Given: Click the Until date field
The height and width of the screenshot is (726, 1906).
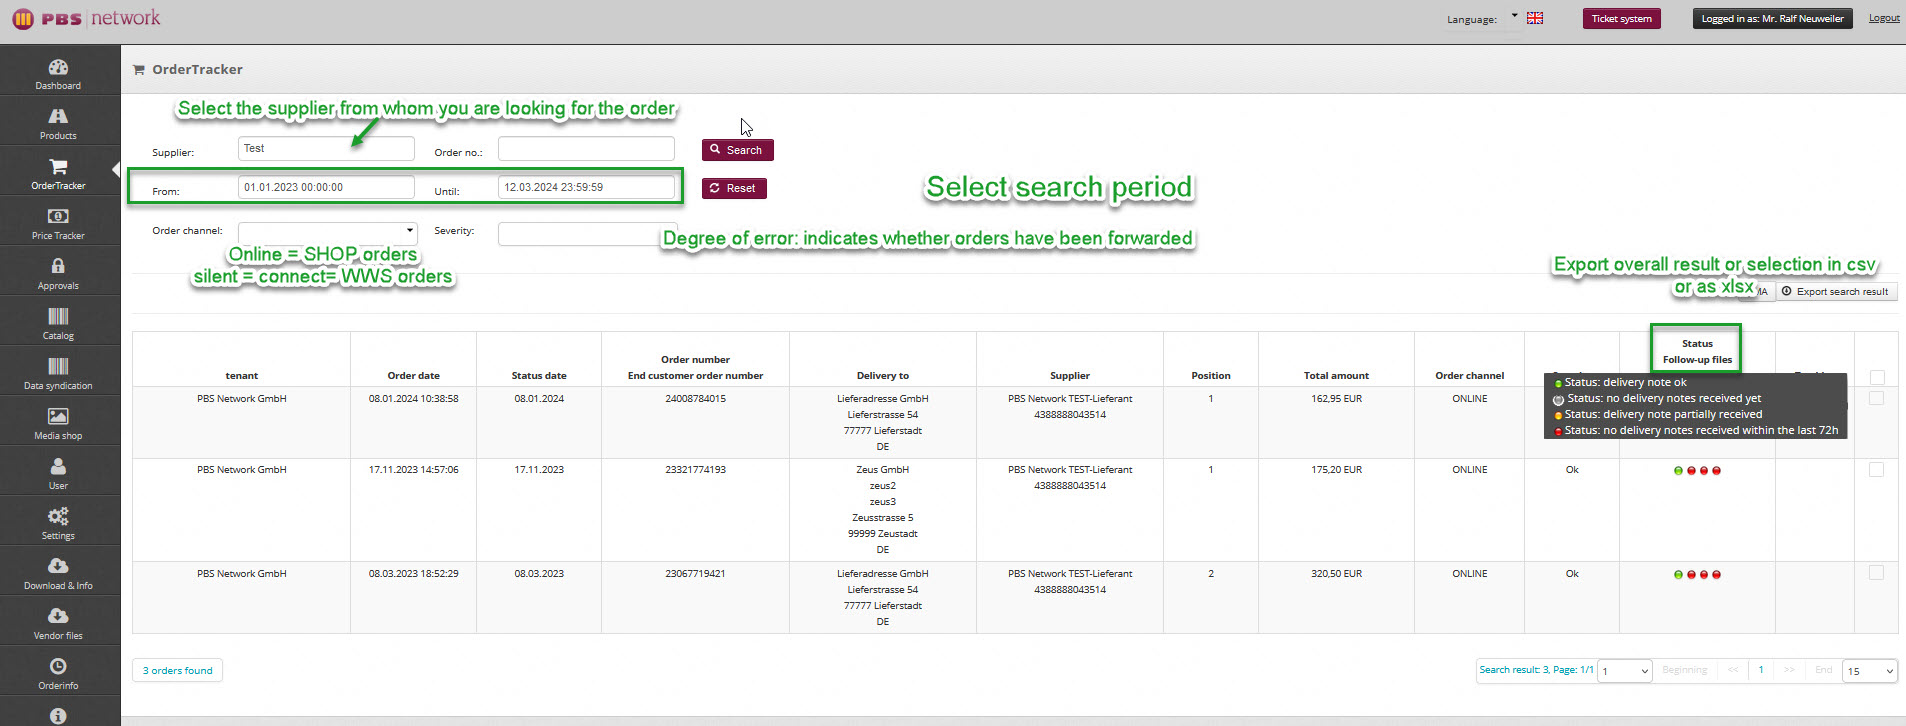Looking at the screenshot, I should point(586,187).
